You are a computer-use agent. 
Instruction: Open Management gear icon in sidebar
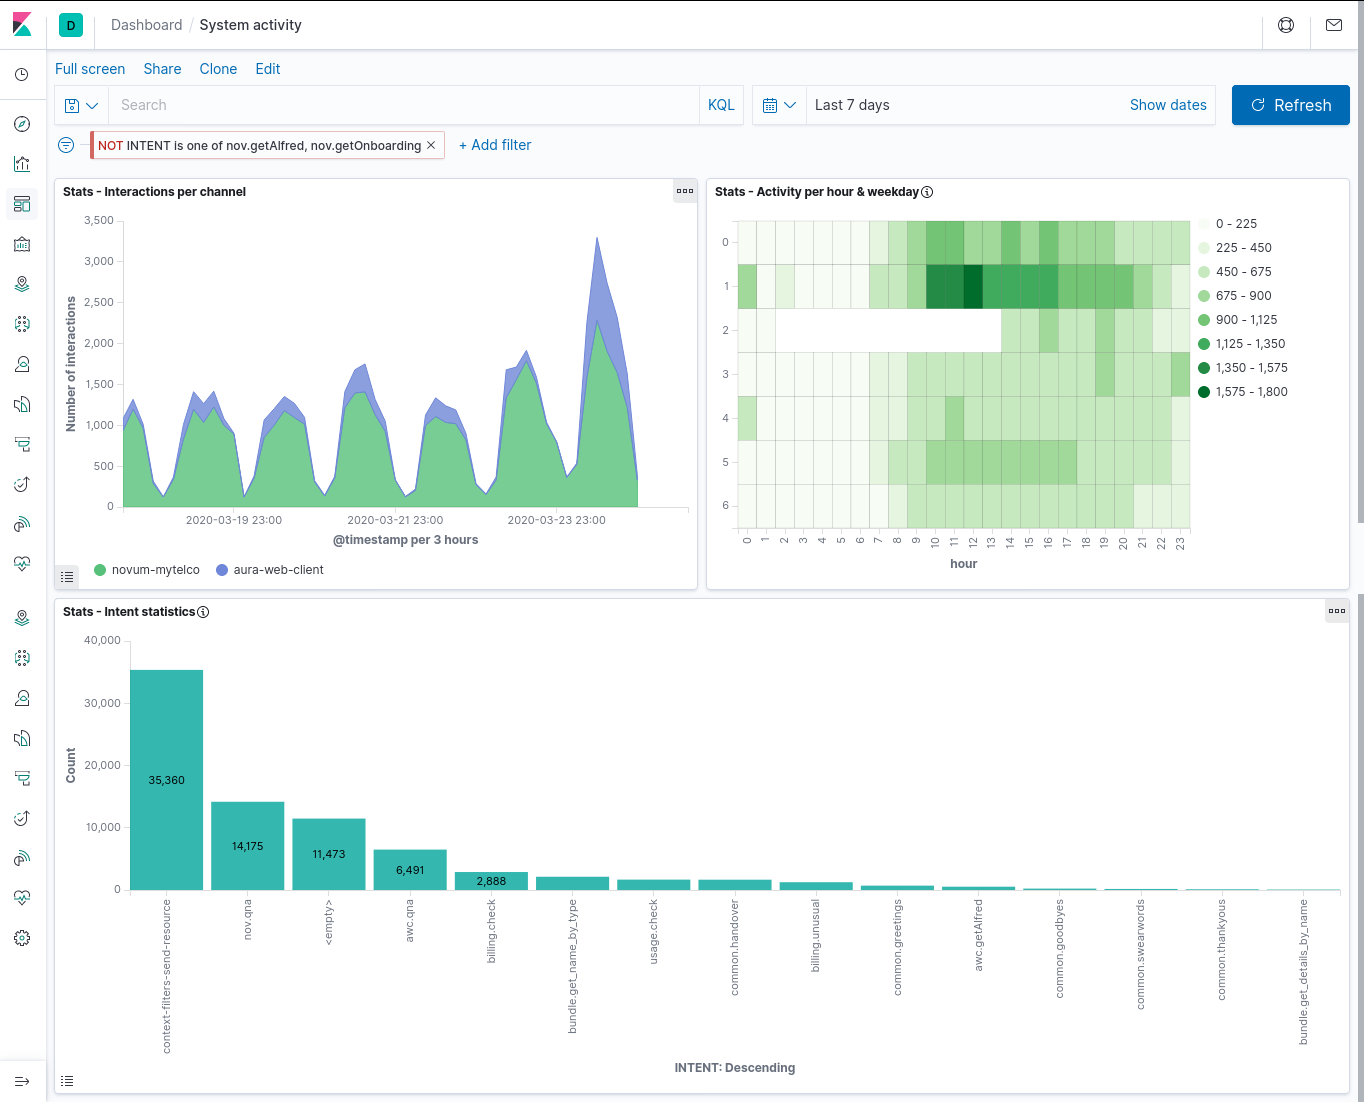click(22, 938)
